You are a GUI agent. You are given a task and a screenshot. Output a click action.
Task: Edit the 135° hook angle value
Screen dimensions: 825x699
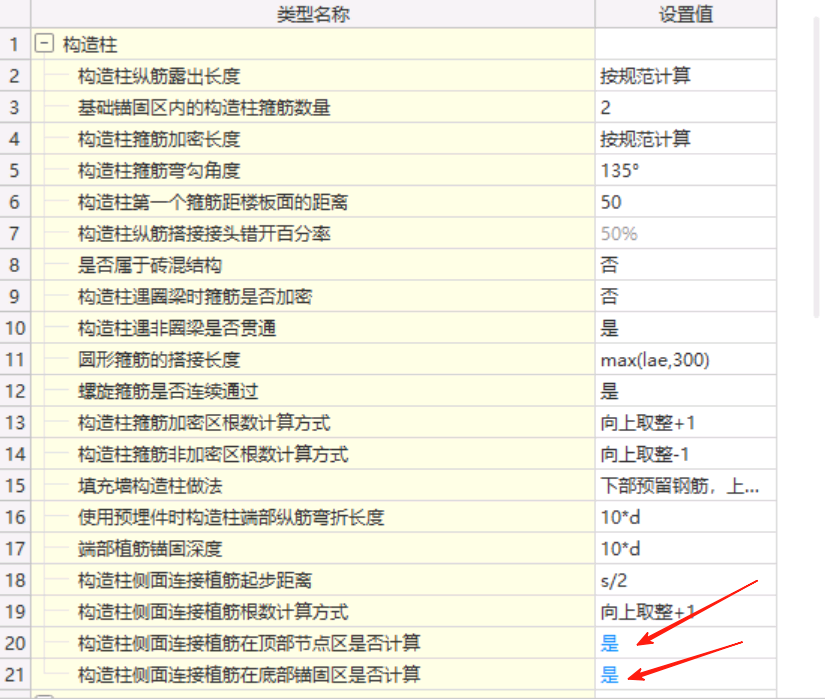click(686, 170)
